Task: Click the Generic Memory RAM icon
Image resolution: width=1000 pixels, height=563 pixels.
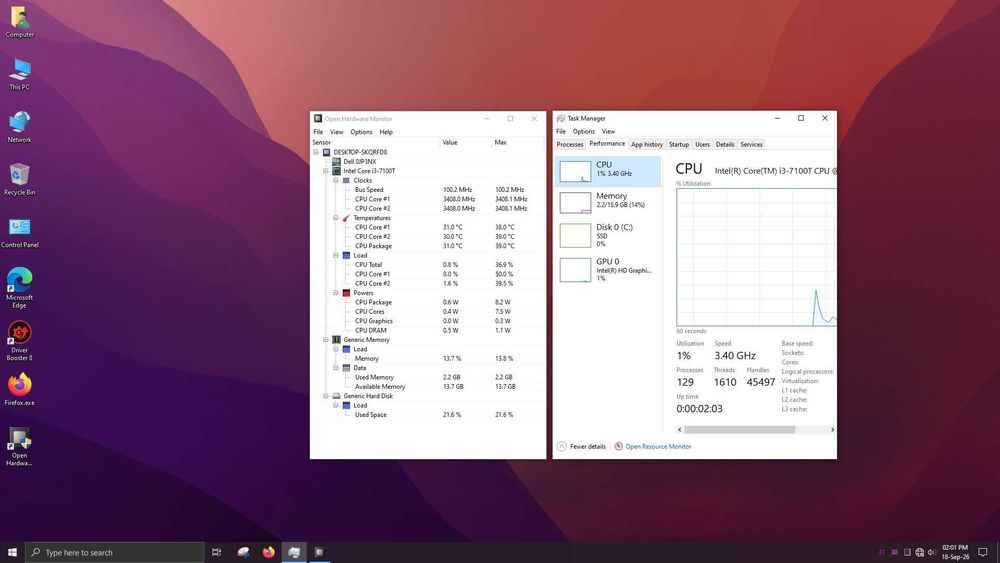Action: (336, 340)
